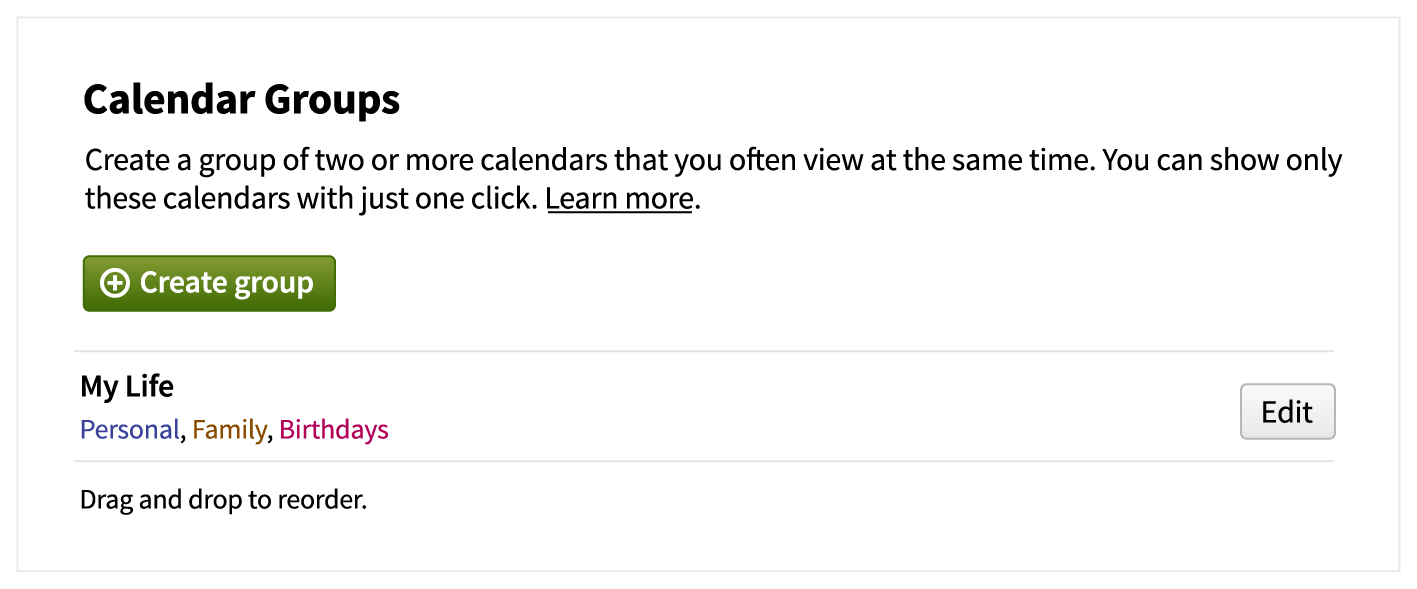Viewport: 1417px width, 589px height.
Task: Open the Birthdays calendar link
Action: (x=334, y=430)
